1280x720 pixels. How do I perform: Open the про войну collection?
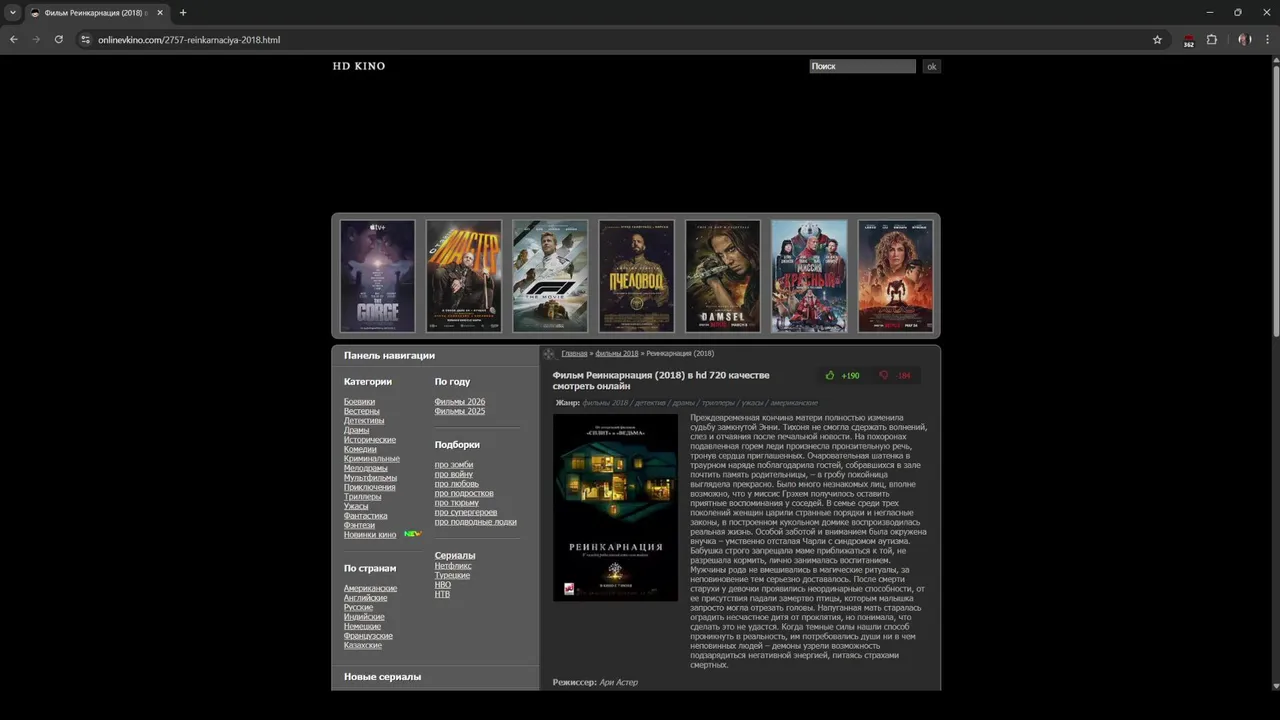454,474
